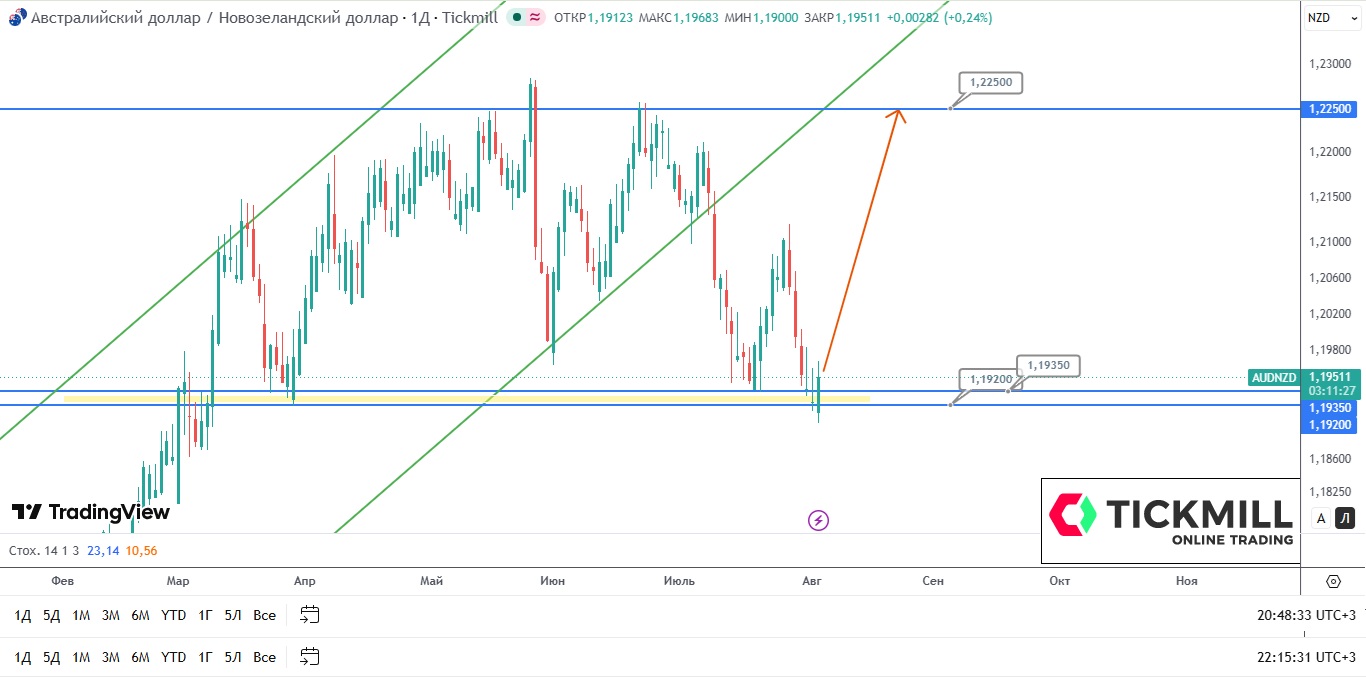The height and width of the screenshot is (677, 1366).
Task: Select Все range in the 22:15:31 row
Action: [x=264, y=657]
